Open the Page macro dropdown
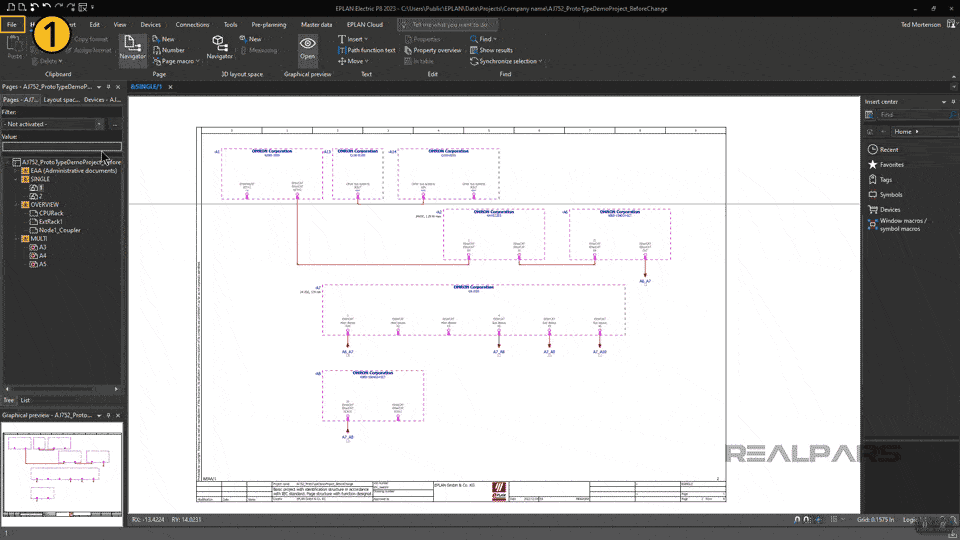 [x=176, y=61]
